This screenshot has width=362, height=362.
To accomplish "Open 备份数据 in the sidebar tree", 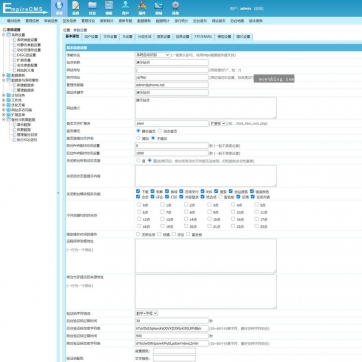I will 24,125.
